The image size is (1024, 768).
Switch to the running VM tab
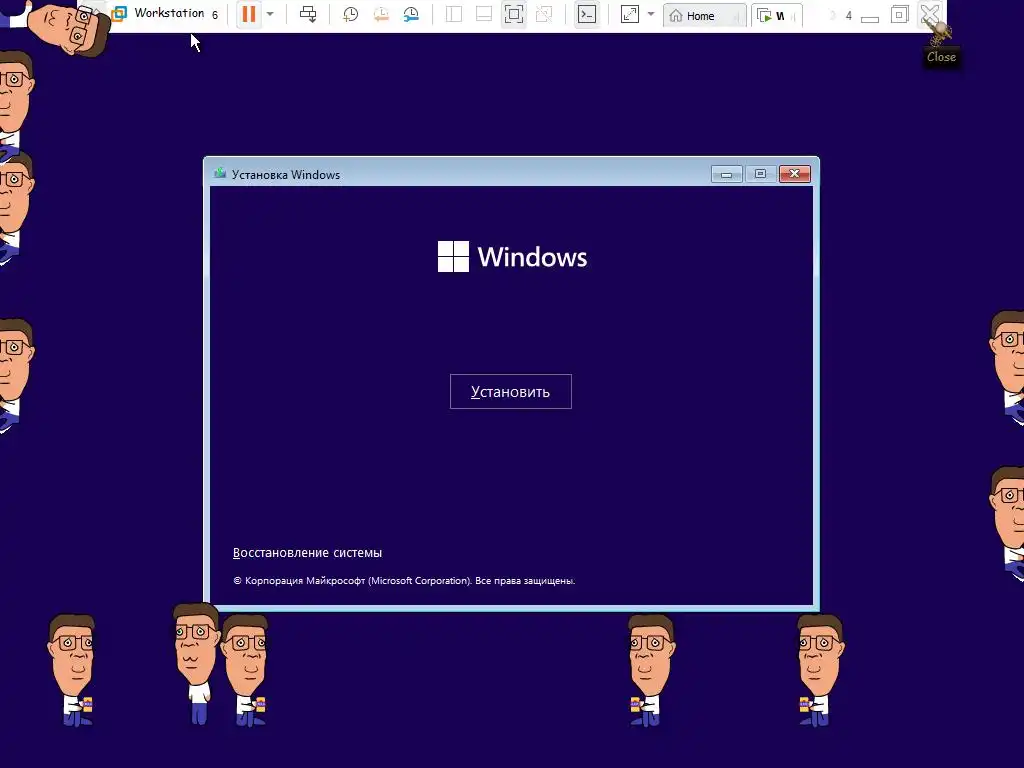click(776, 16)
